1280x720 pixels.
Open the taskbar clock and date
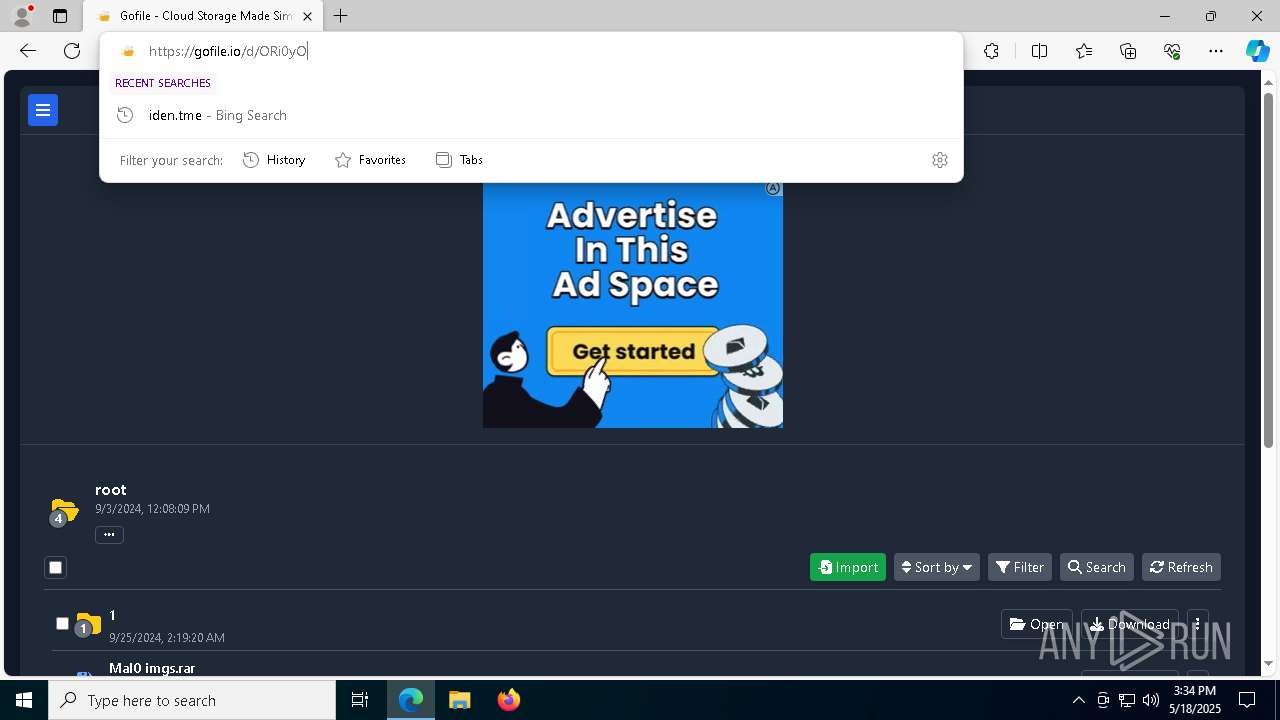point(1195,700)
